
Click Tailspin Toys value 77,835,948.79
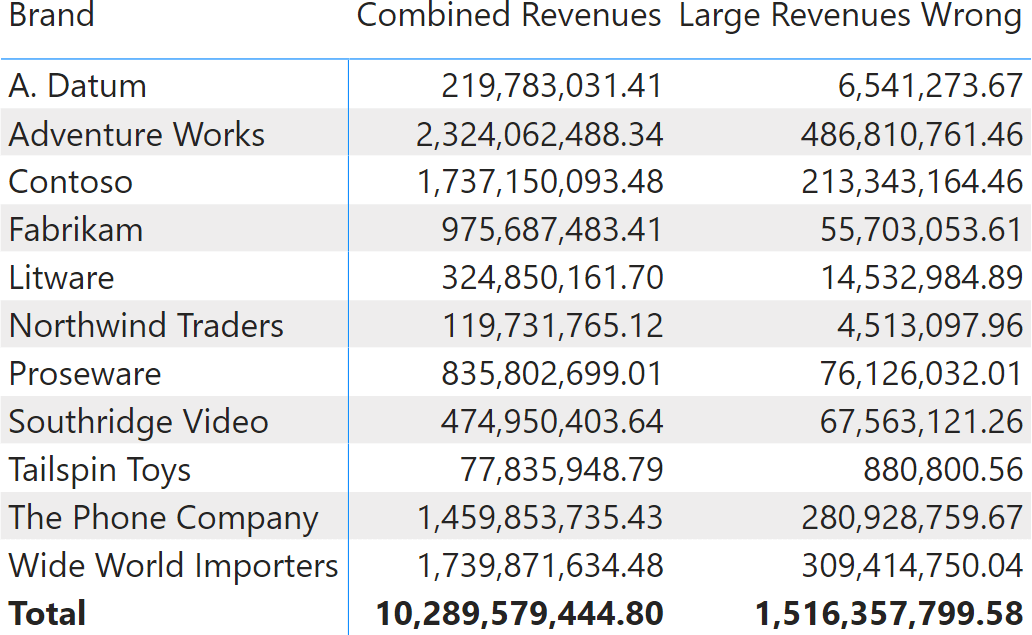click(x=561, y=470)
